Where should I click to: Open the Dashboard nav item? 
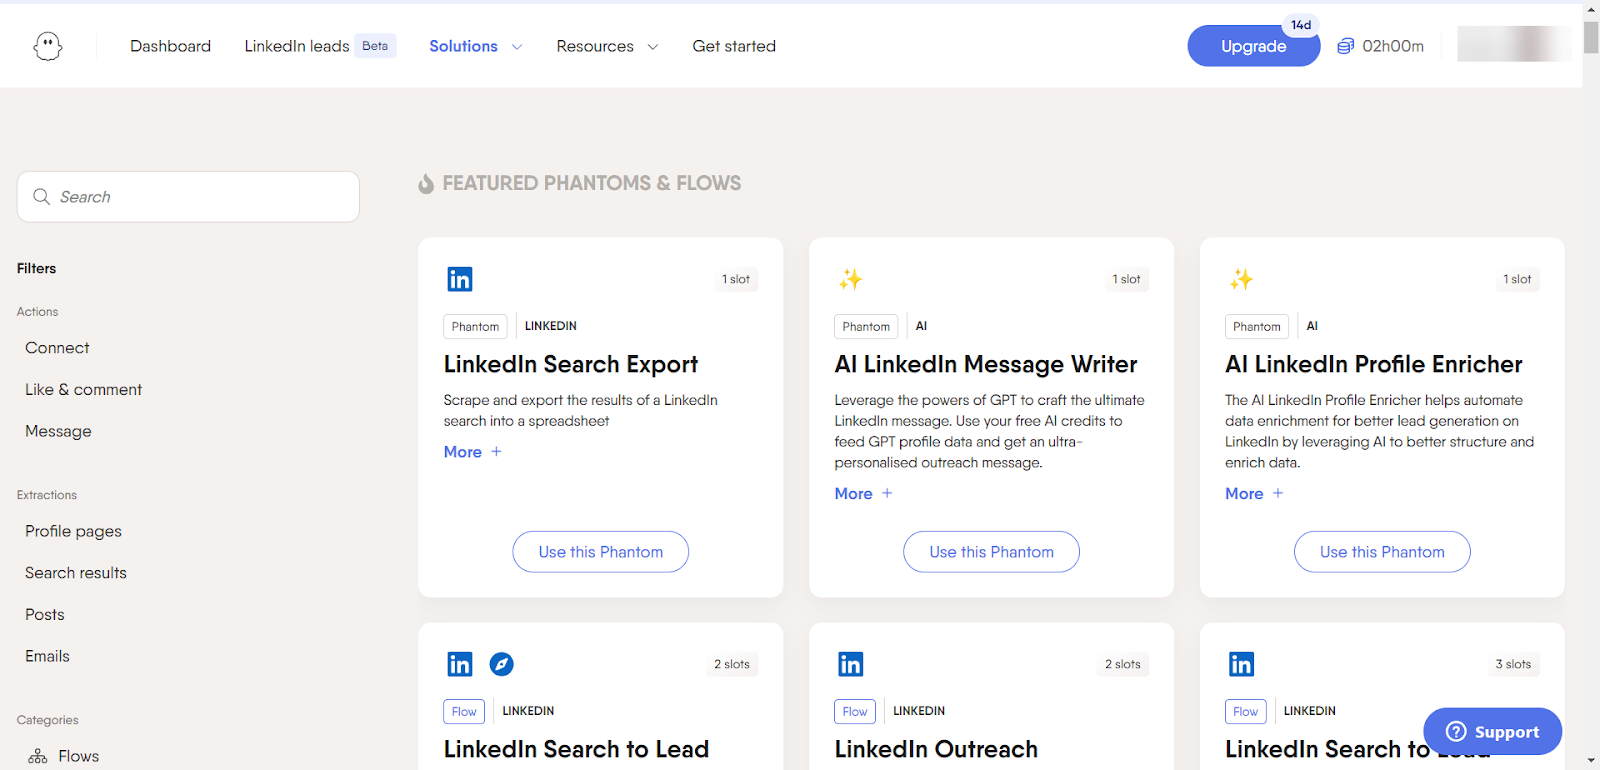[x=171, y=46]
